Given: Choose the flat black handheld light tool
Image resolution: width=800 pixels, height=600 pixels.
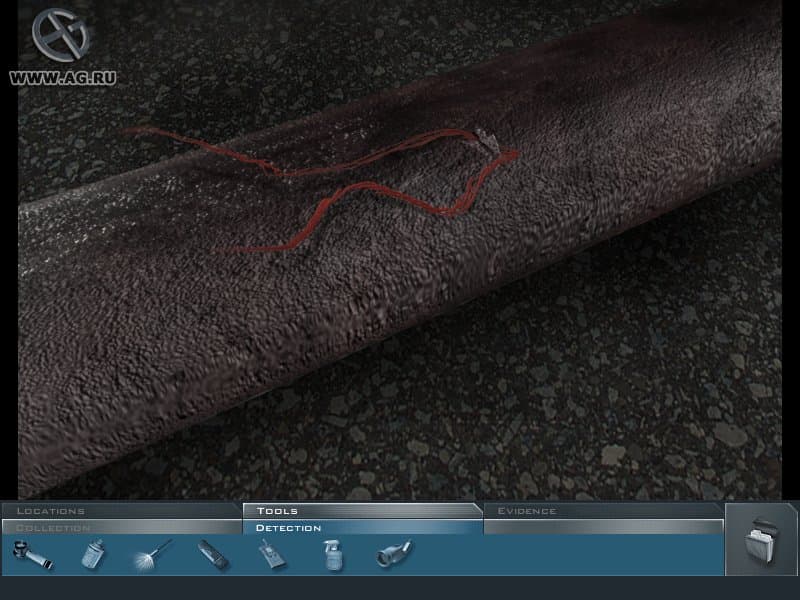Looking at the screenshot, I should tap(213, 555).
